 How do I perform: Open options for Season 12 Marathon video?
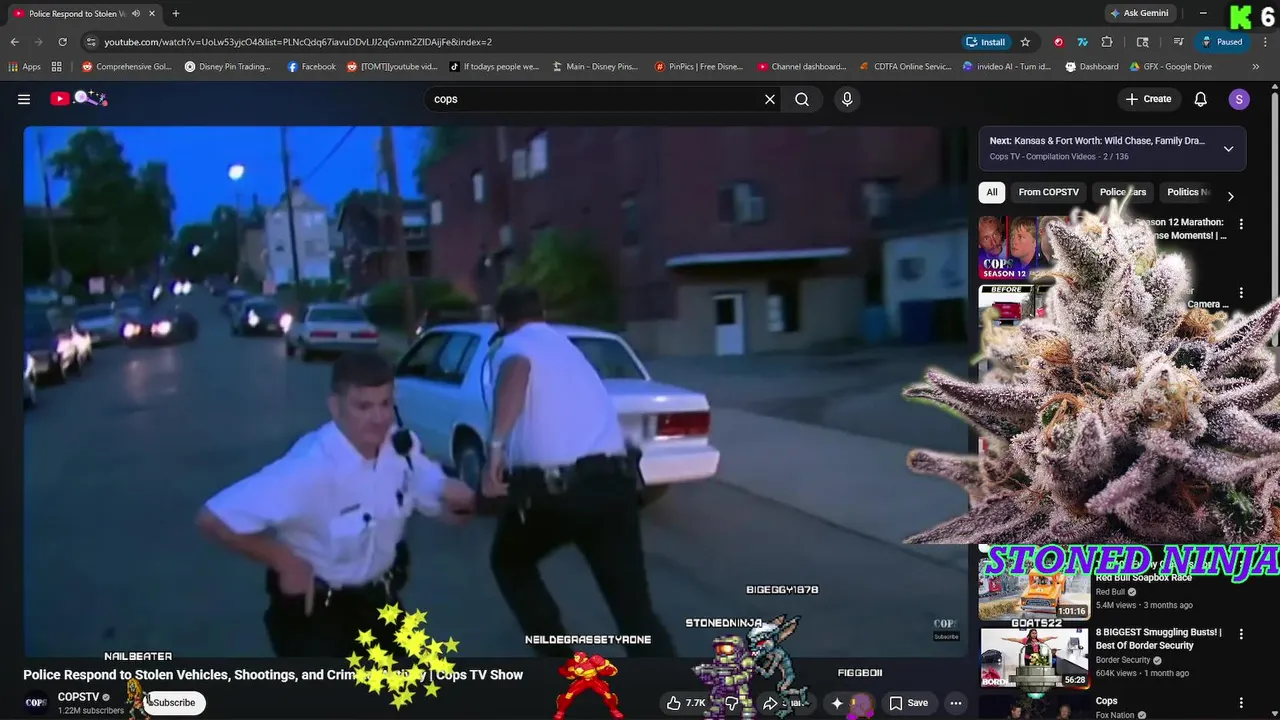click(x=1241, y=224)
